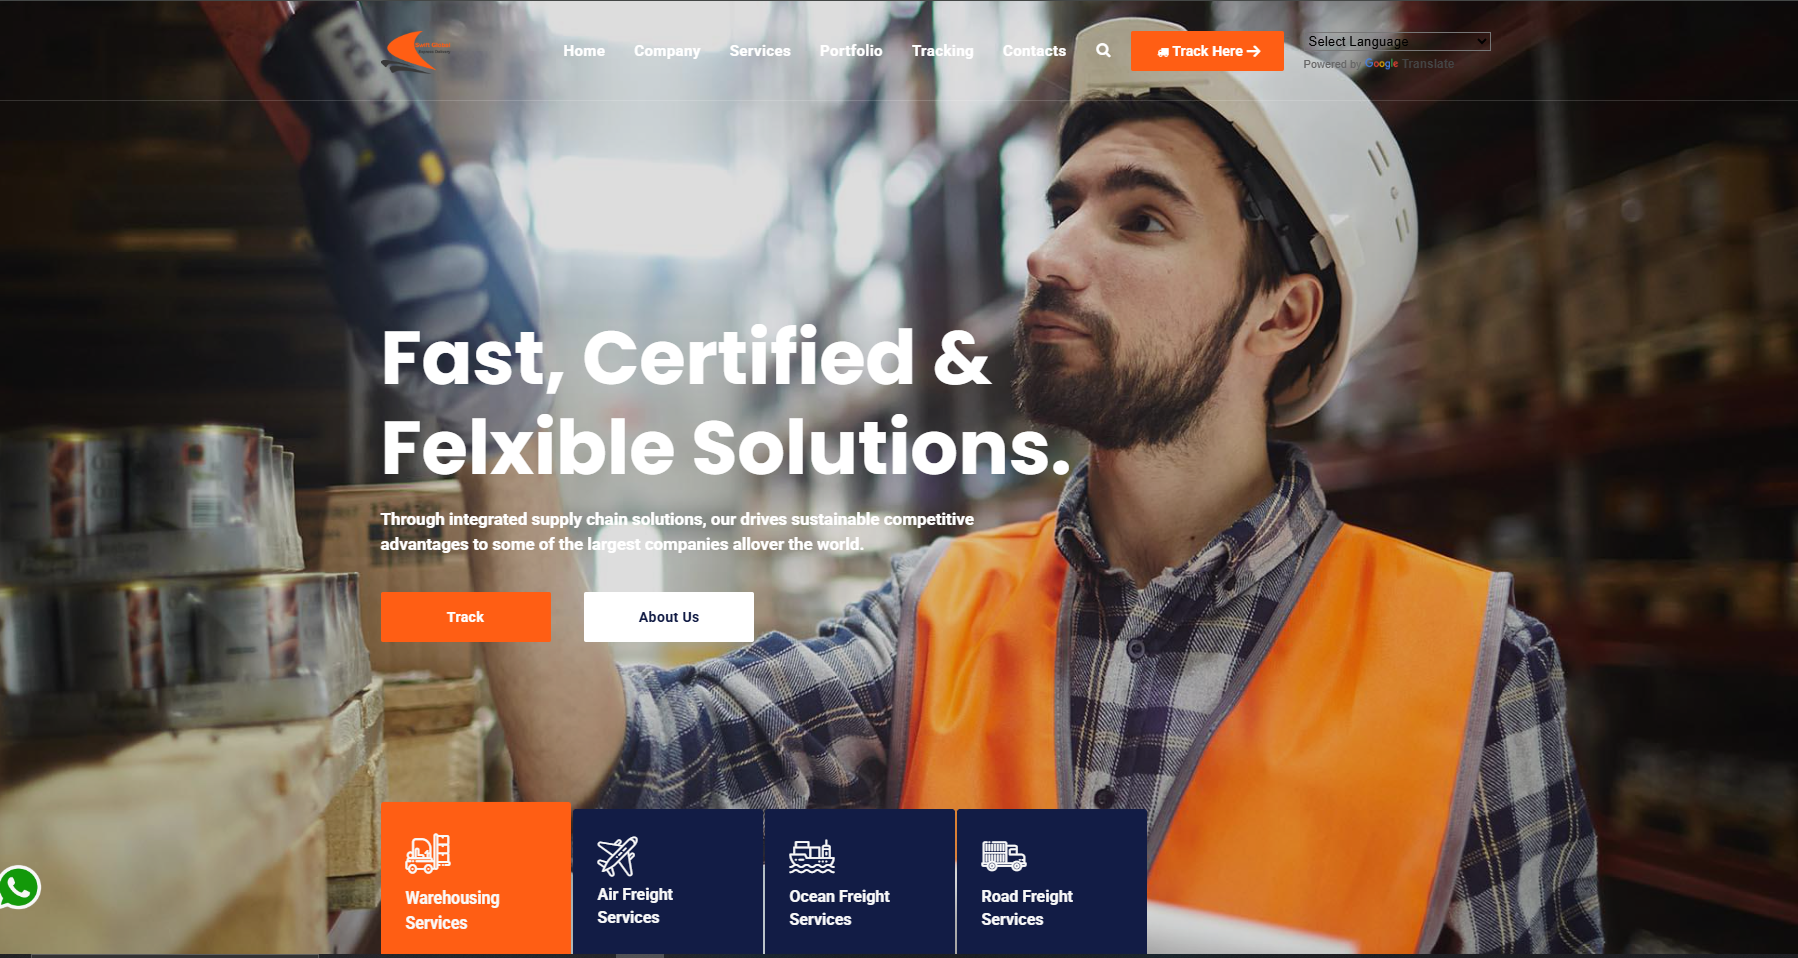The height and width of the screenshot is (958, 1798).
Task: Open the Services menu
Action: click(x=759, y=51)
